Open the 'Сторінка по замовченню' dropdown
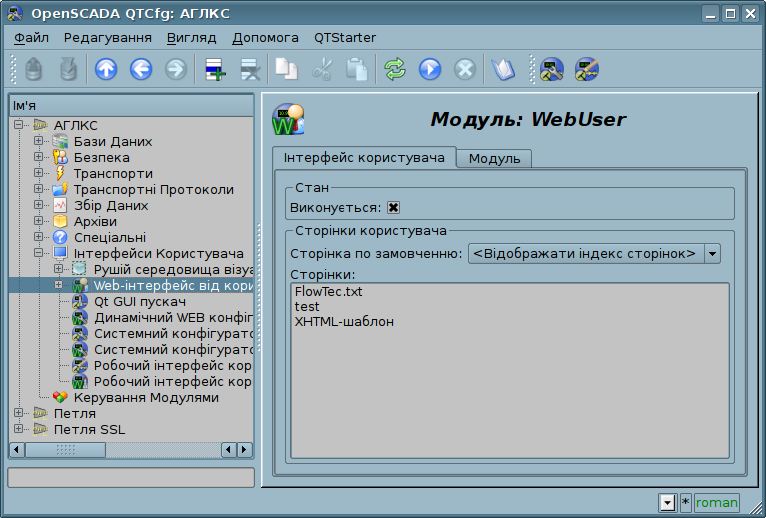This screenshot has height=518, width=766. click(x=712, y=253)
